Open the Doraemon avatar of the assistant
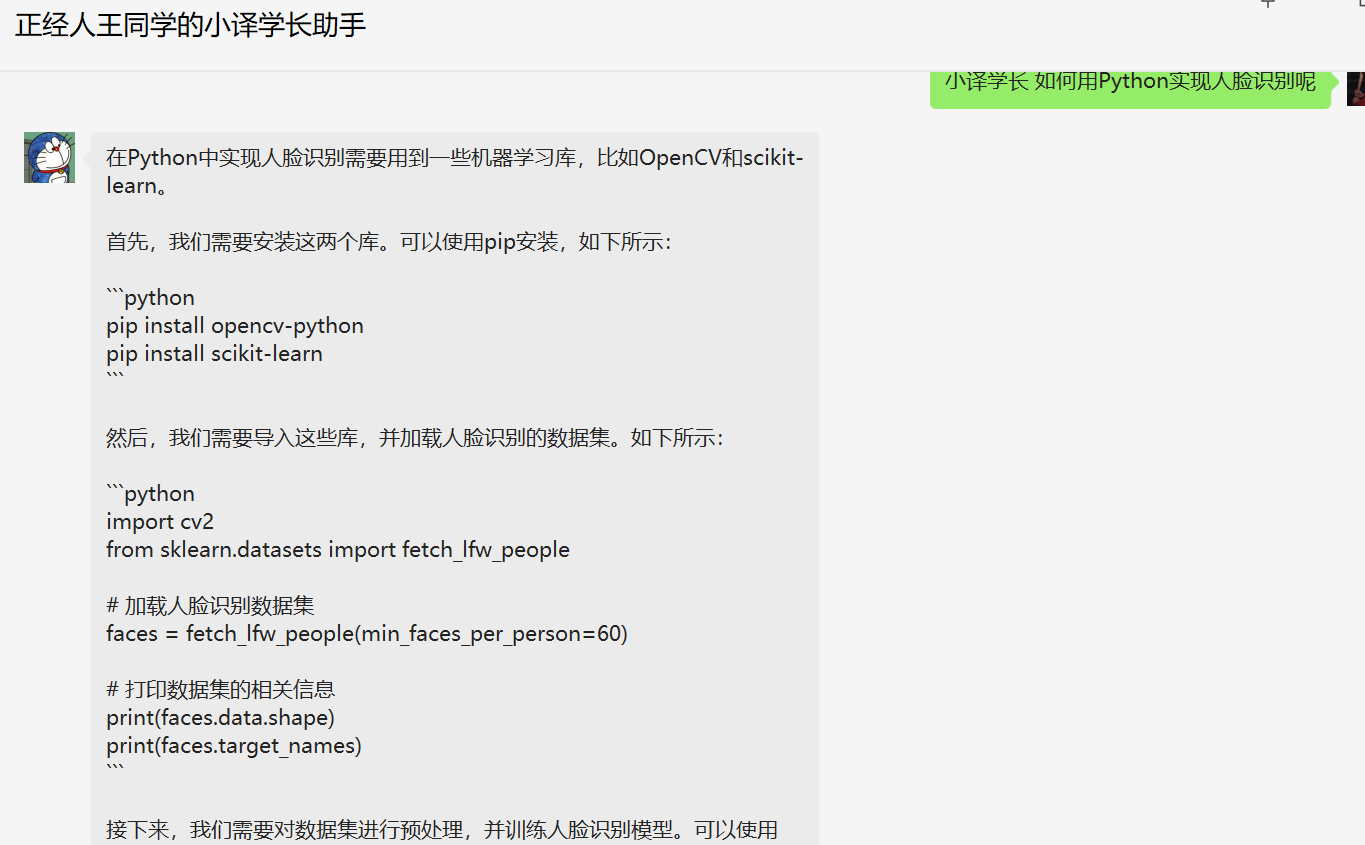Viewport: 1365px width, 845px height. click(x=49, y=157)
